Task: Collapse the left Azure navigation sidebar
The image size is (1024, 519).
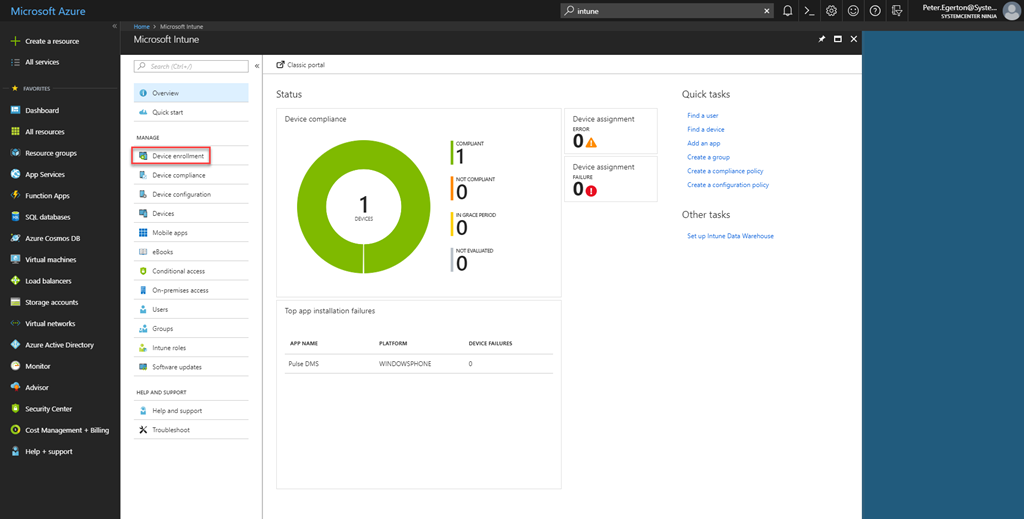Action: tap(113, 25)
